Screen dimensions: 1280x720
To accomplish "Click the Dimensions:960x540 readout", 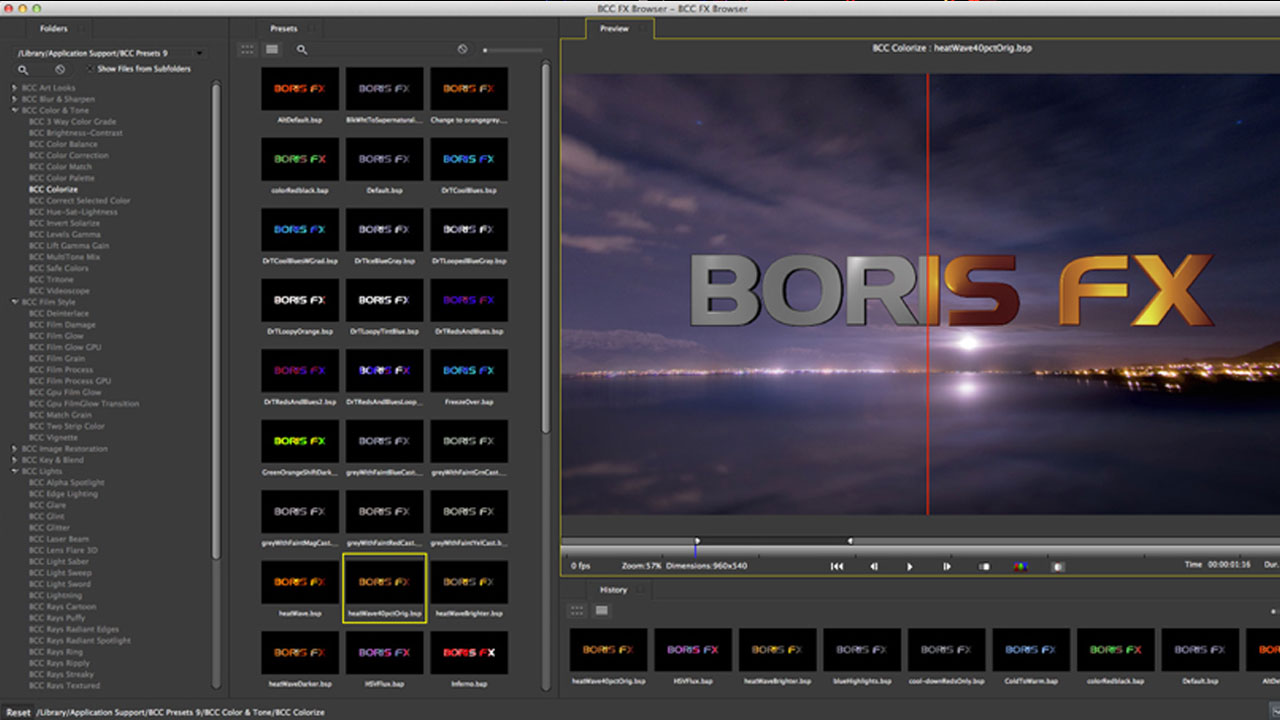I will (x=706, y=566).
